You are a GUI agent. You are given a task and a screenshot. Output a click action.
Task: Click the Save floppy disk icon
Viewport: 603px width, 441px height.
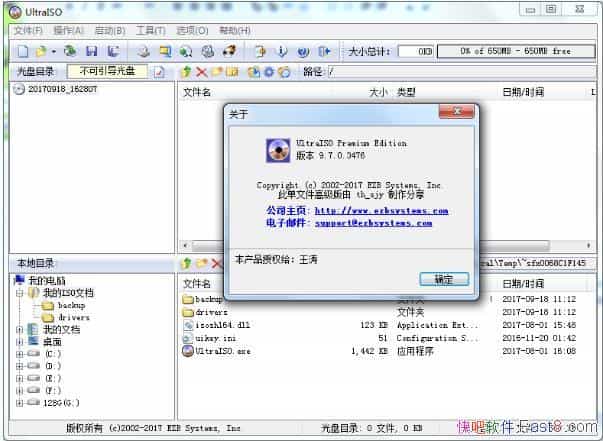[x=92, y=51]
